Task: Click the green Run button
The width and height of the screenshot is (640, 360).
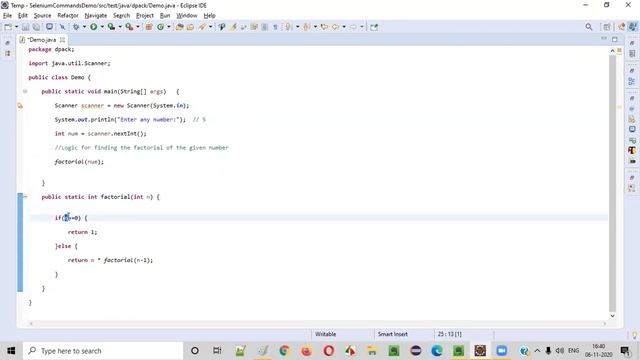Action: 93,27
